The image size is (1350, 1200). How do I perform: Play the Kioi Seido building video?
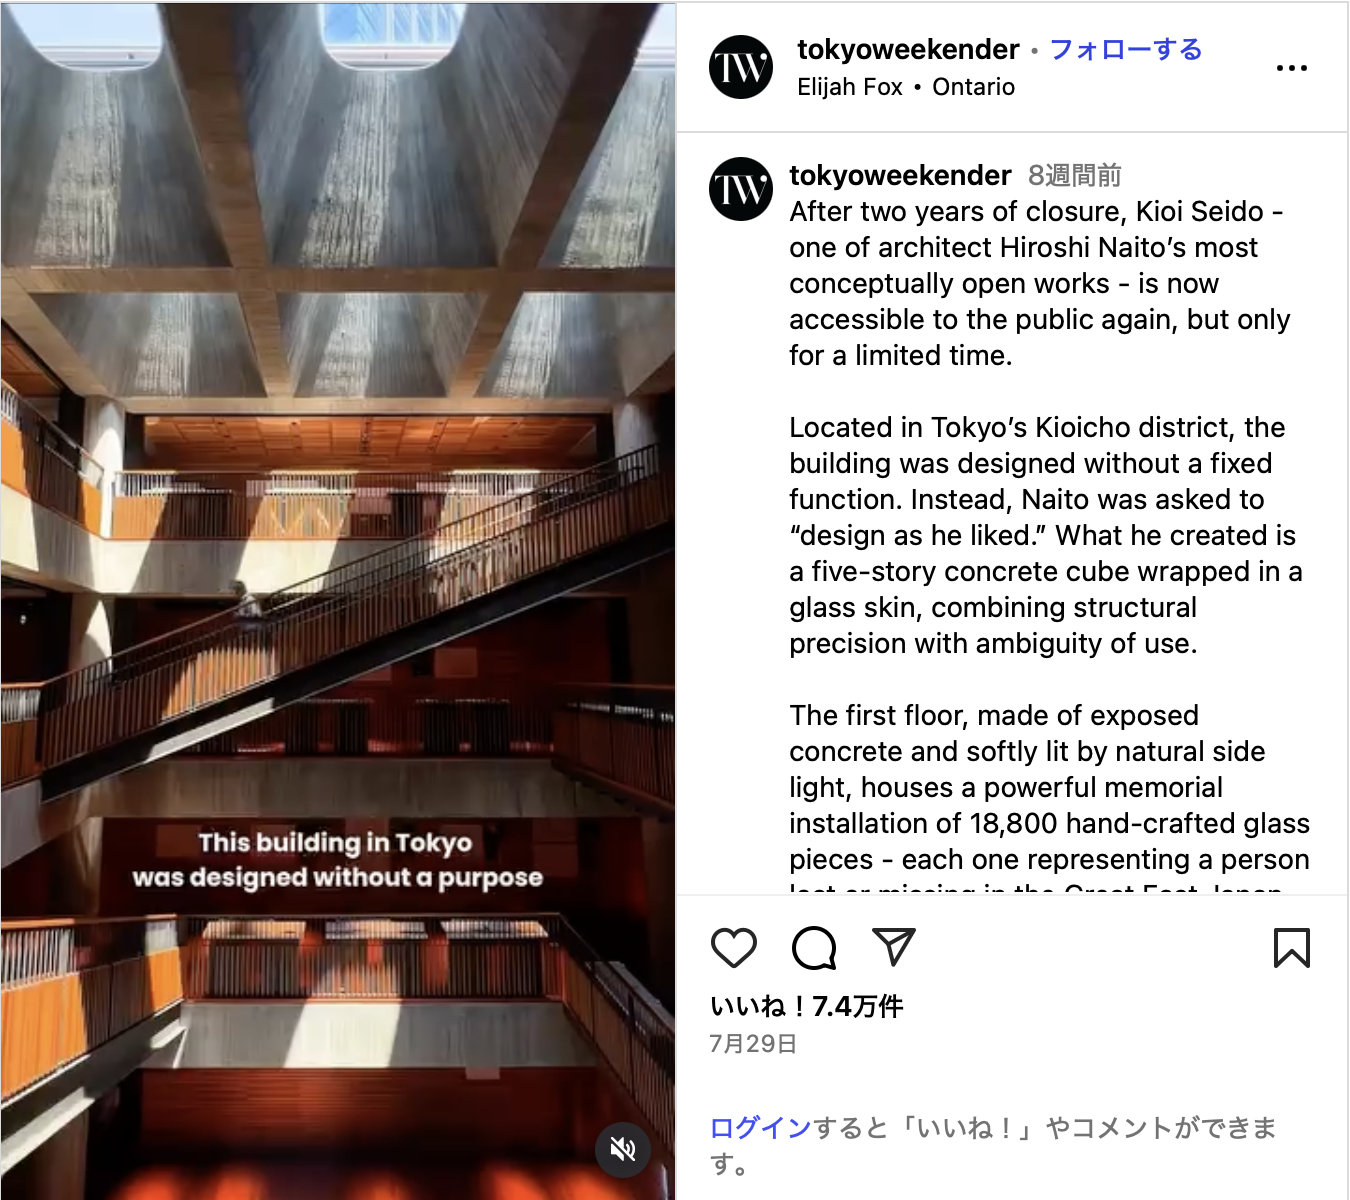338,600
